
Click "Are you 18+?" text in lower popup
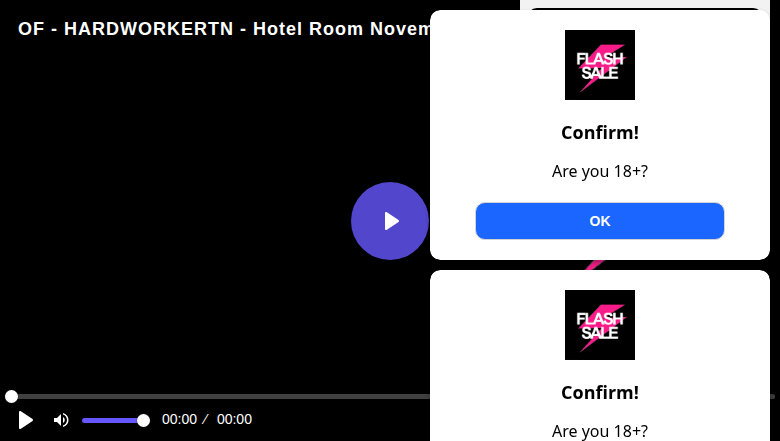coord(599,431)
